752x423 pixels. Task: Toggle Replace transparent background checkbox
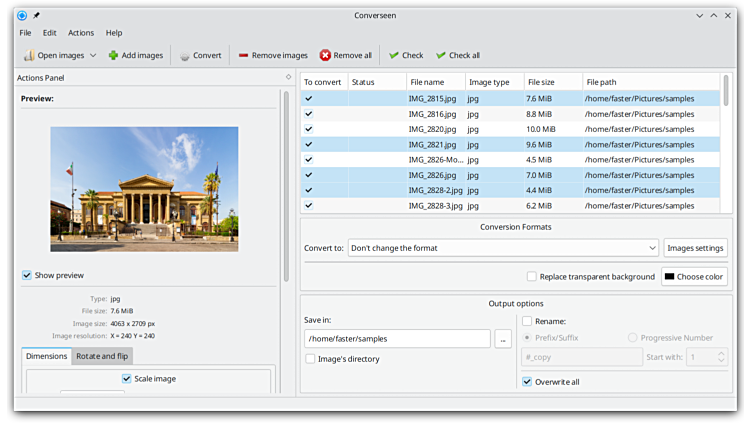coord(532,277)
